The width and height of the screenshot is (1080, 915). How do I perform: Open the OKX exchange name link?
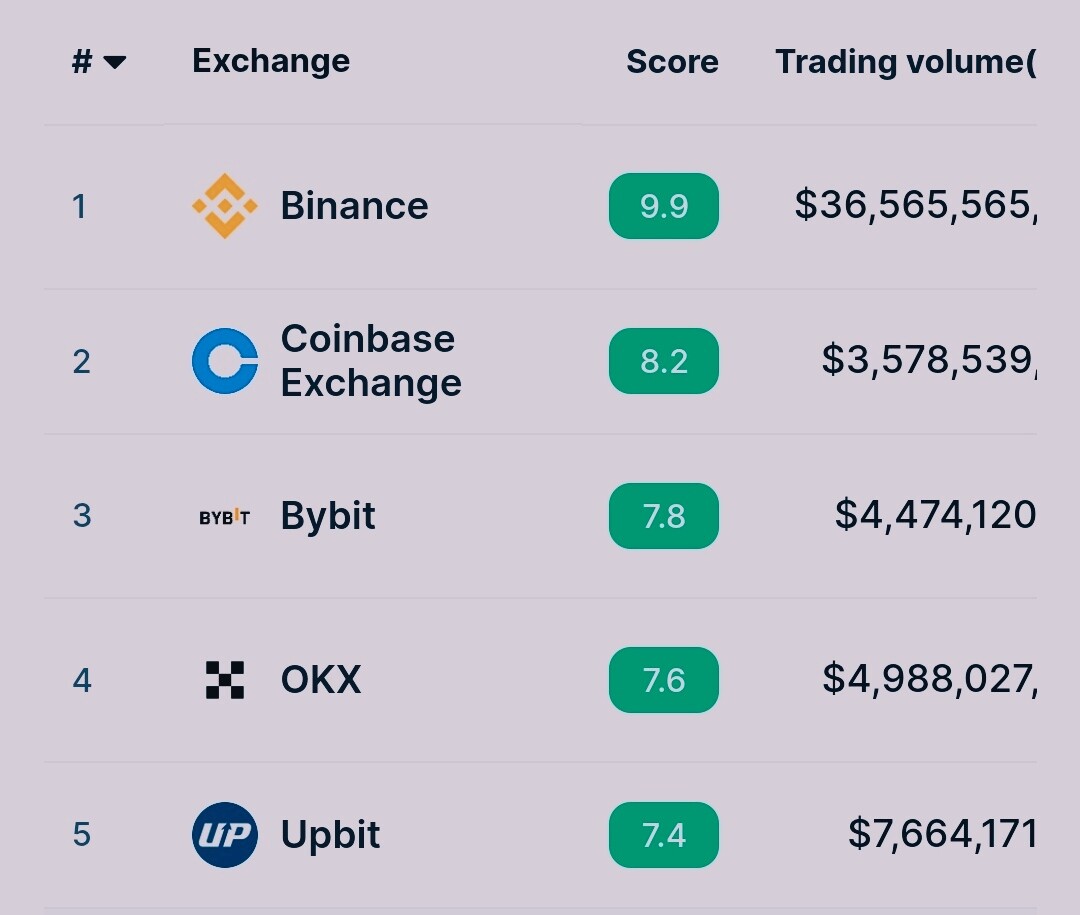tap(321, 679)
